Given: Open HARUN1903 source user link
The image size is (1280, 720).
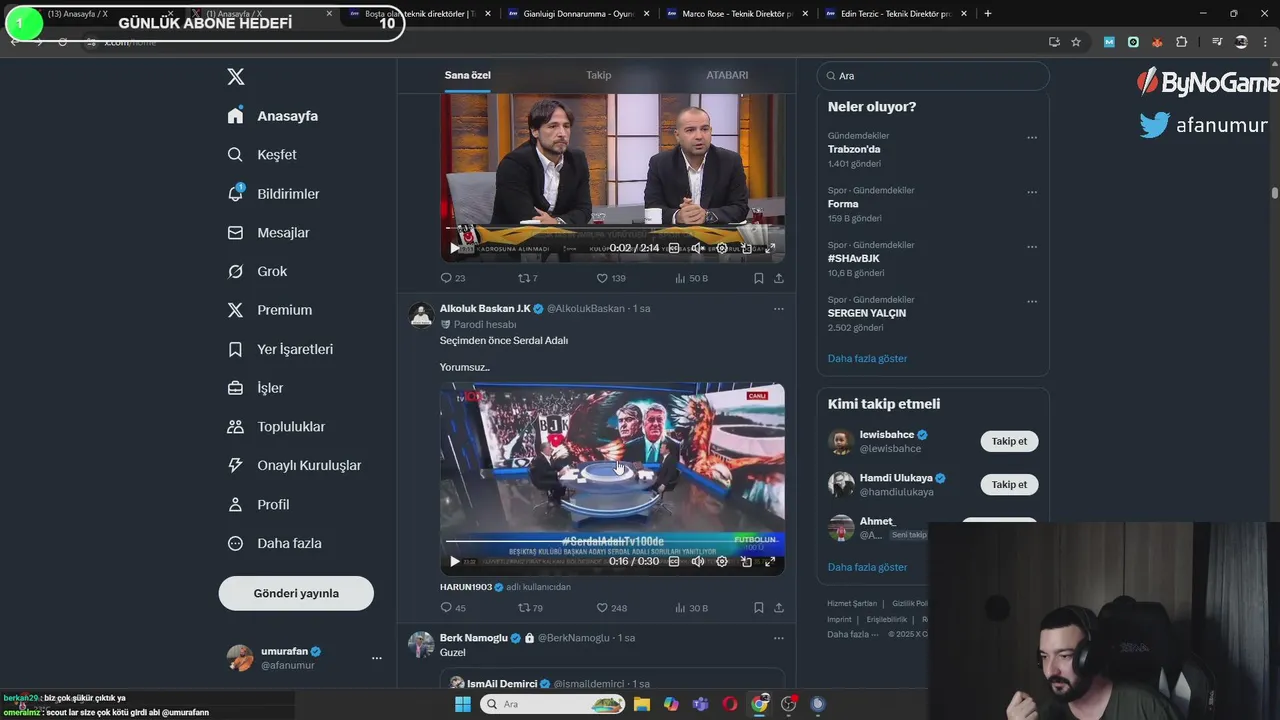Looking at the screenshot, I should [466, 587].
